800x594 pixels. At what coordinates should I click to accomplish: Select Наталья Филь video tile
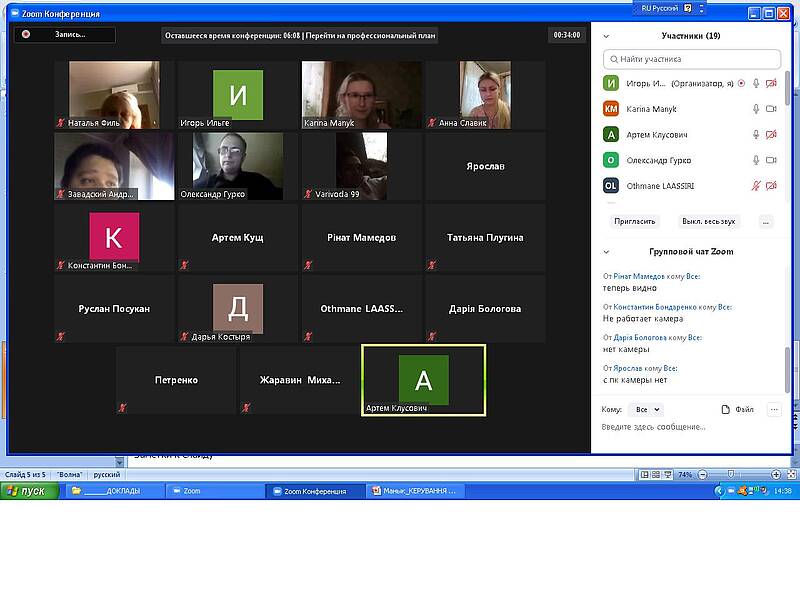pos(114,95)
